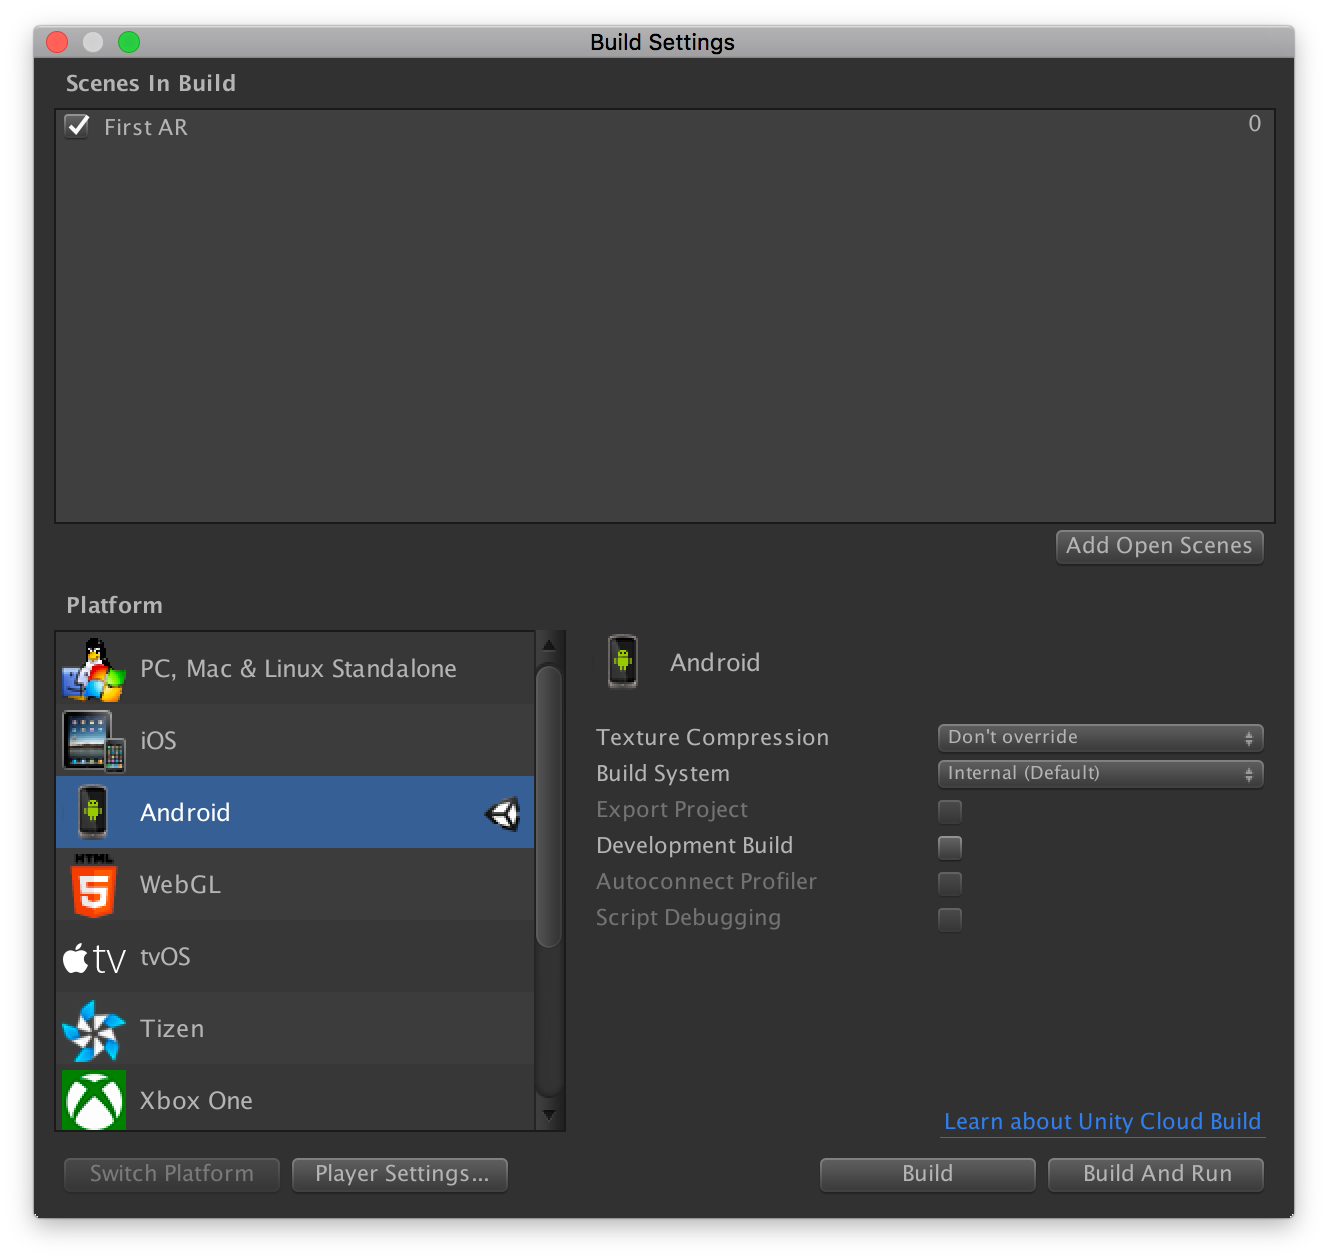This screenshot has width=1328, height=1260.
Task: Click the Build System label
Action: (x=663, y=774)
